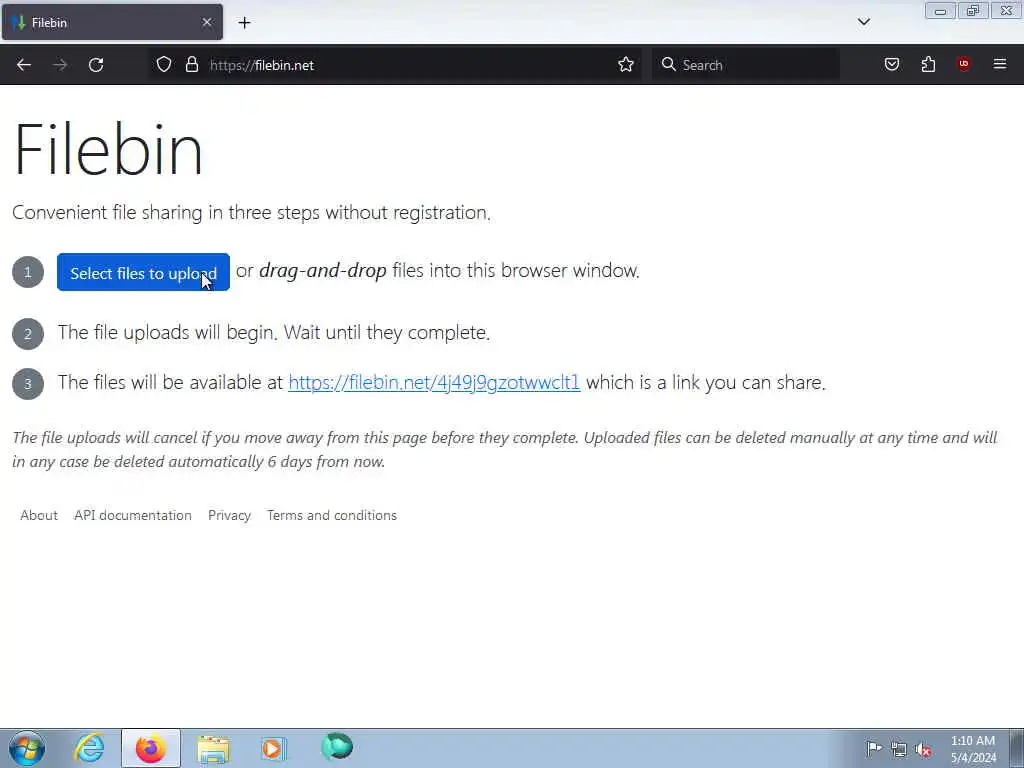The height and width of the screenshot is (768, 1024).
Task: Close the Filebin tab
Action: point(207,22)
